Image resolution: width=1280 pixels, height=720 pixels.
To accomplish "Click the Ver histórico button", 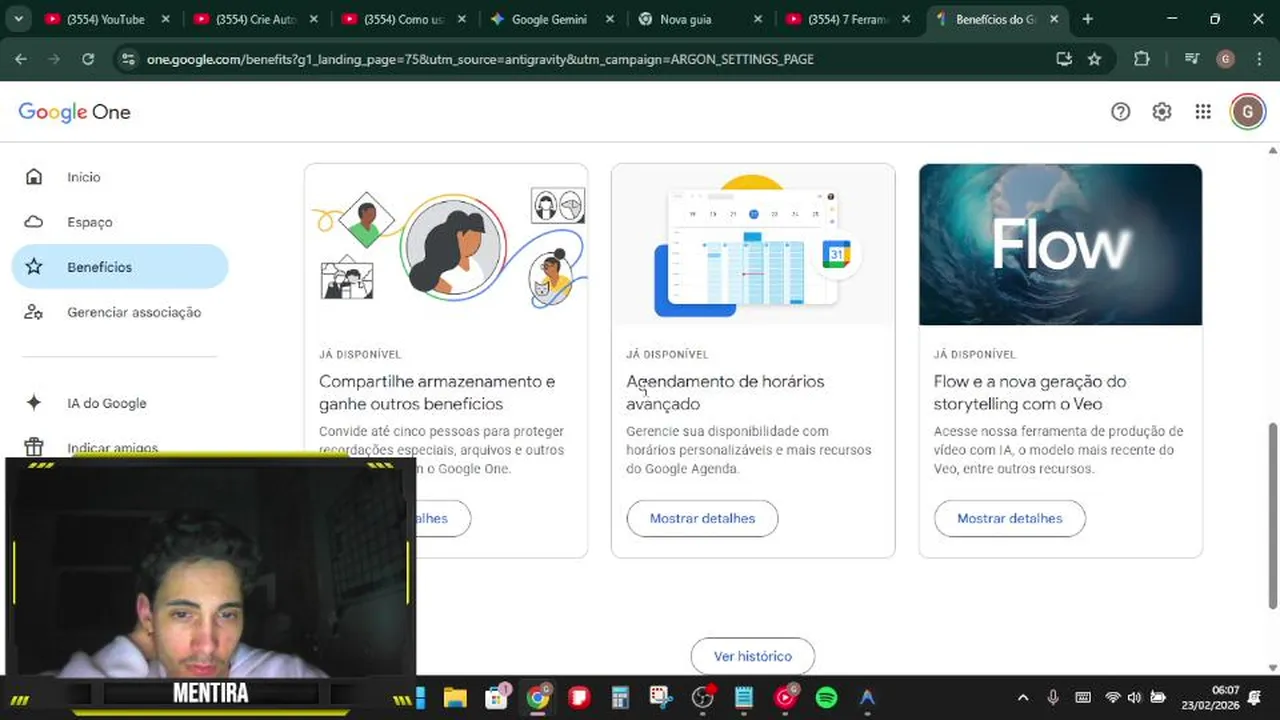I will tap(753, 656).
